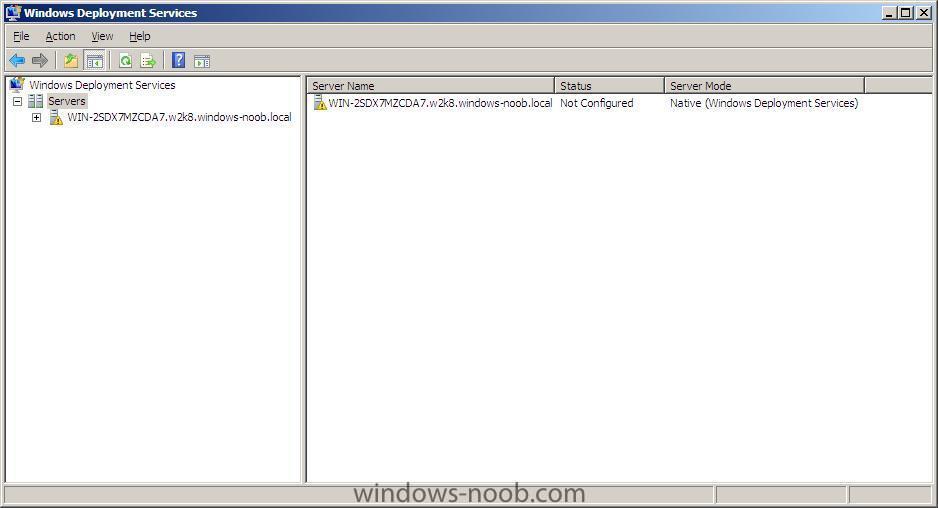Select WIN-2SDX7MZCDA7 server row in list
This screenshot has height=508, width=938.
[440, 103]
